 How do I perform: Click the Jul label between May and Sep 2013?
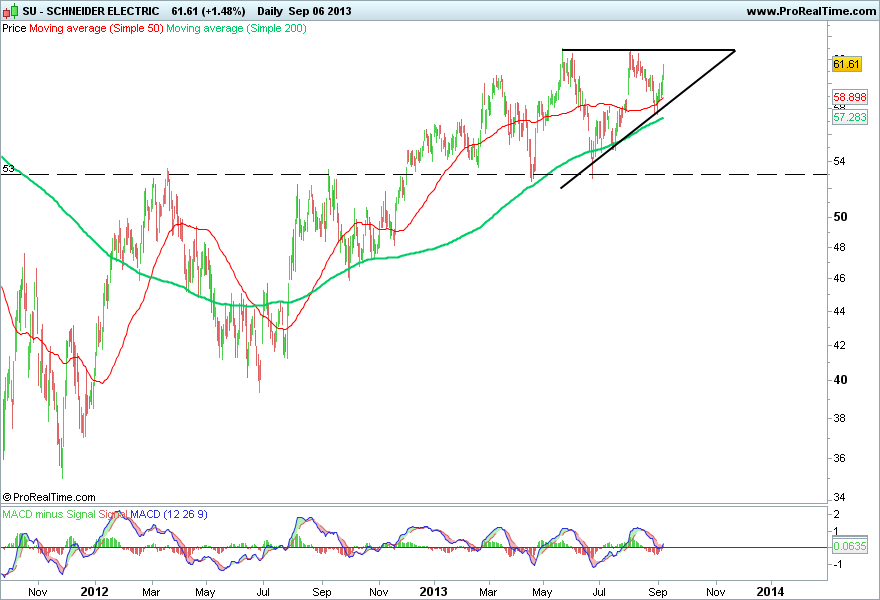[x=599, y=592]
